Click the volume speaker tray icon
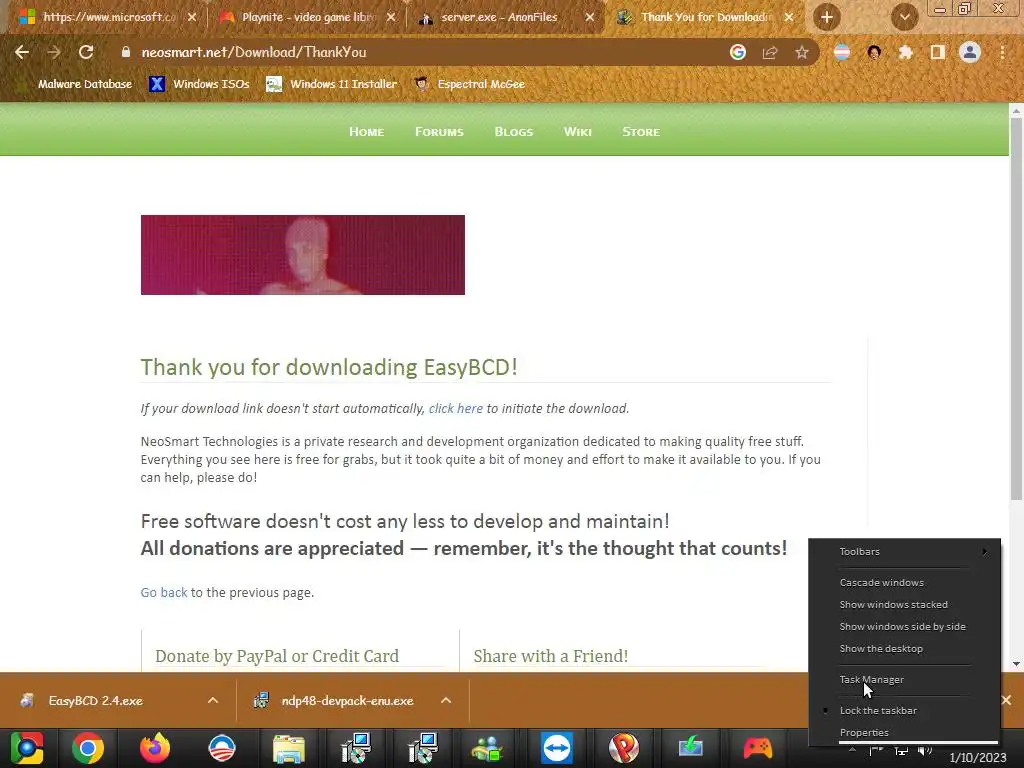The height and width of the screenshot is (768, 1024). (x=925, y=751)
